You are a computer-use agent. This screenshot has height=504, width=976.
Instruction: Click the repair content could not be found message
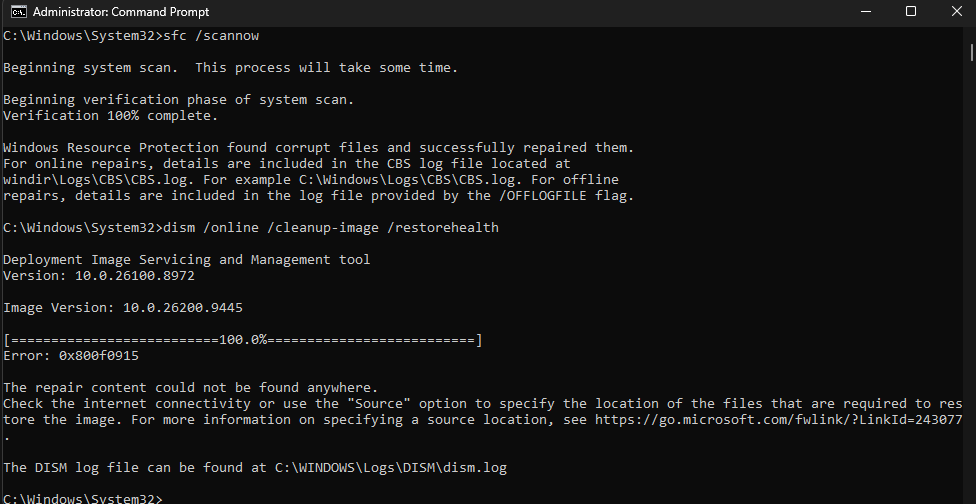pos(190,388)
